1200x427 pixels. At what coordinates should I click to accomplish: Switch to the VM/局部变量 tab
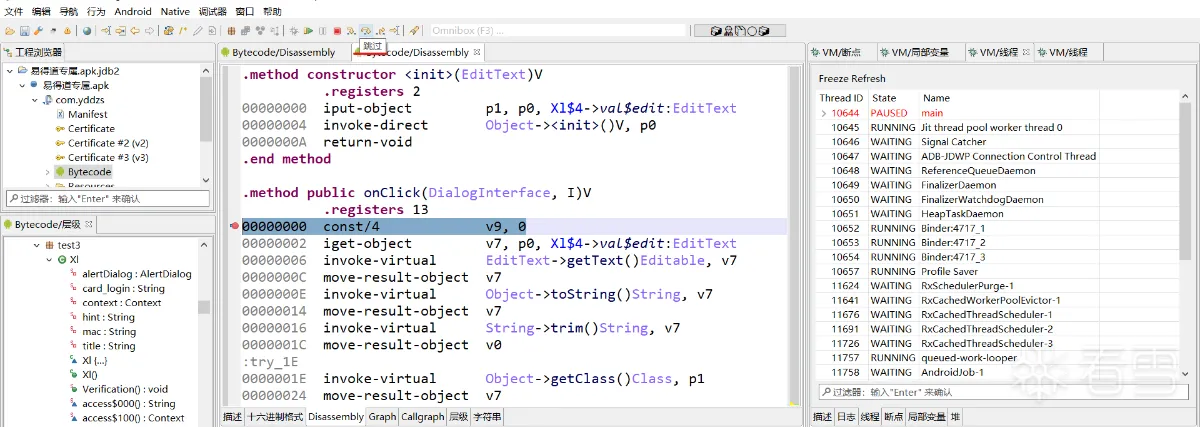tap(920, 52)
